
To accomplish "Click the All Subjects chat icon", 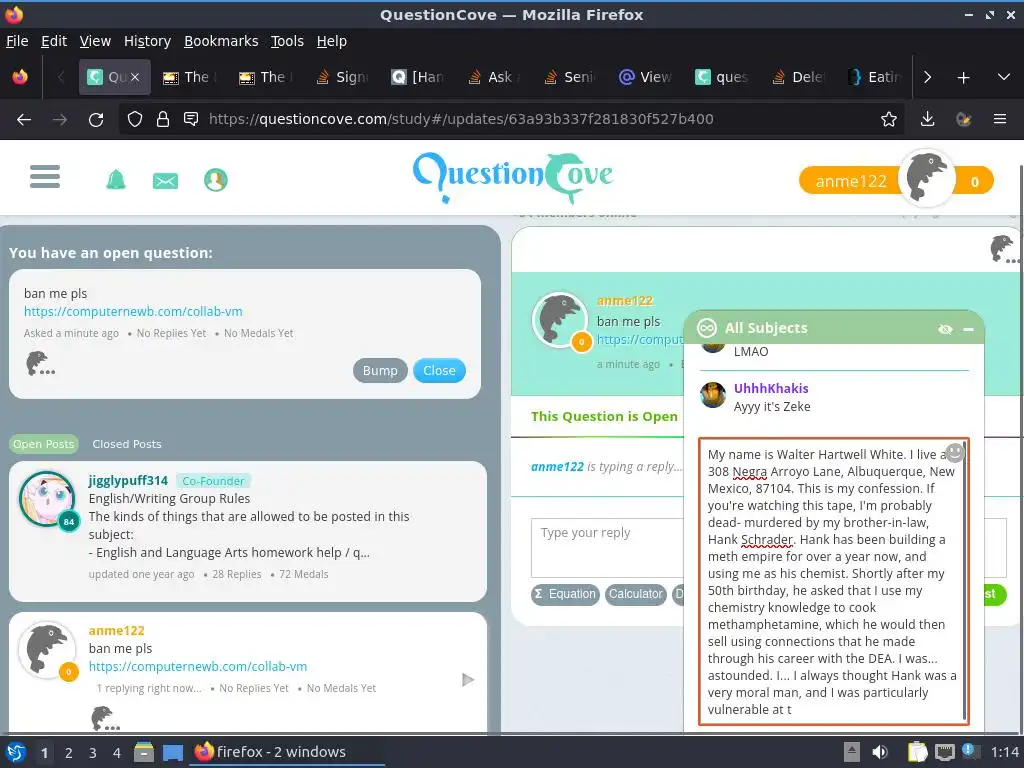I will (707, 328).
